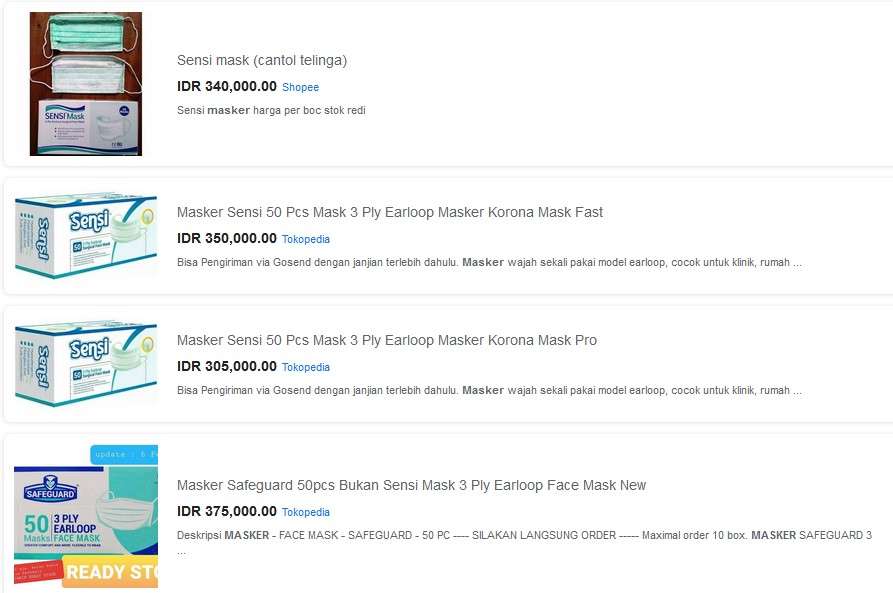Viewport: 893px width, 593px height.
Task: Open thumbnail of Korona Mask Fast listing
Action: coord(86,235)
